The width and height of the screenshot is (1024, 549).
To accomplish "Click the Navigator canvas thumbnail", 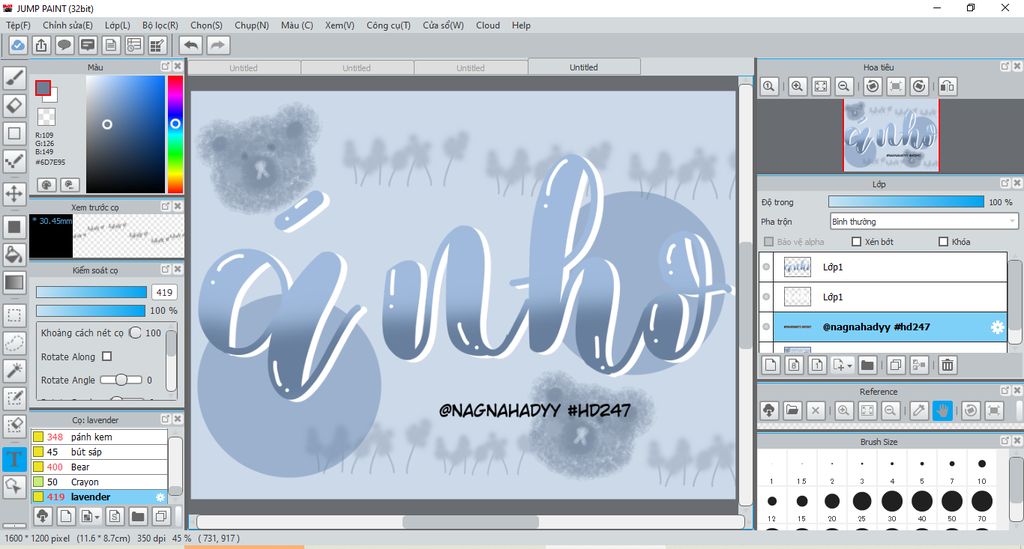I will (x=891, y=136).
